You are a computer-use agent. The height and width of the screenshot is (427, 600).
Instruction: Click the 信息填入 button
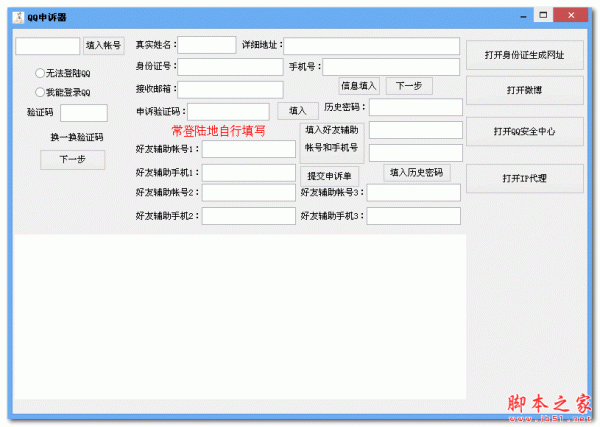pyautogui.click(x=359, y=86)
